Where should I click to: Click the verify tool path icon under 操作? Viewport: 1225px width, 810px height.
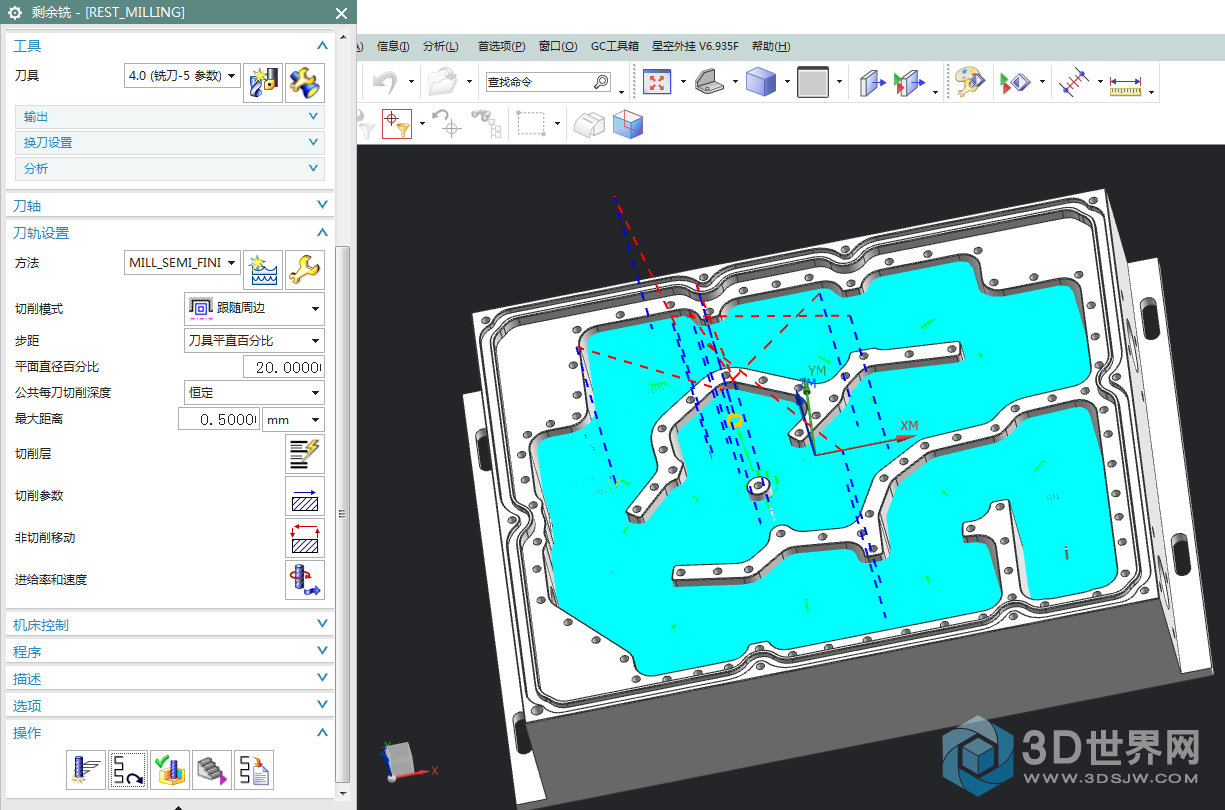click(170, 770)
